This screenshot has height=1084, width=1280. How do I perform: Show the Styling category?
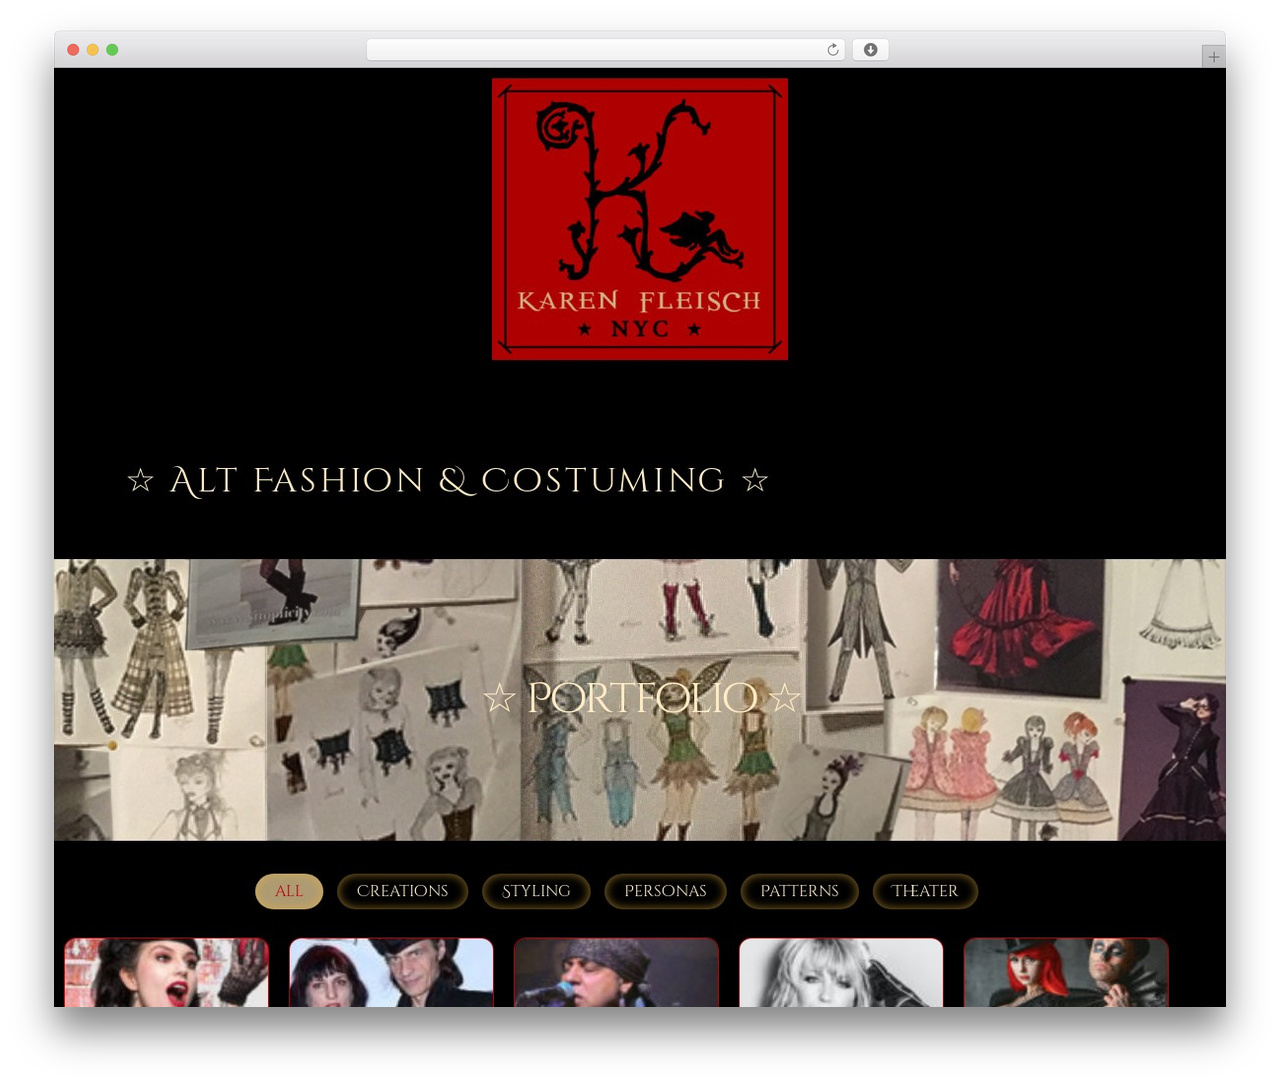pyautogui.click(x=536, y=891)
